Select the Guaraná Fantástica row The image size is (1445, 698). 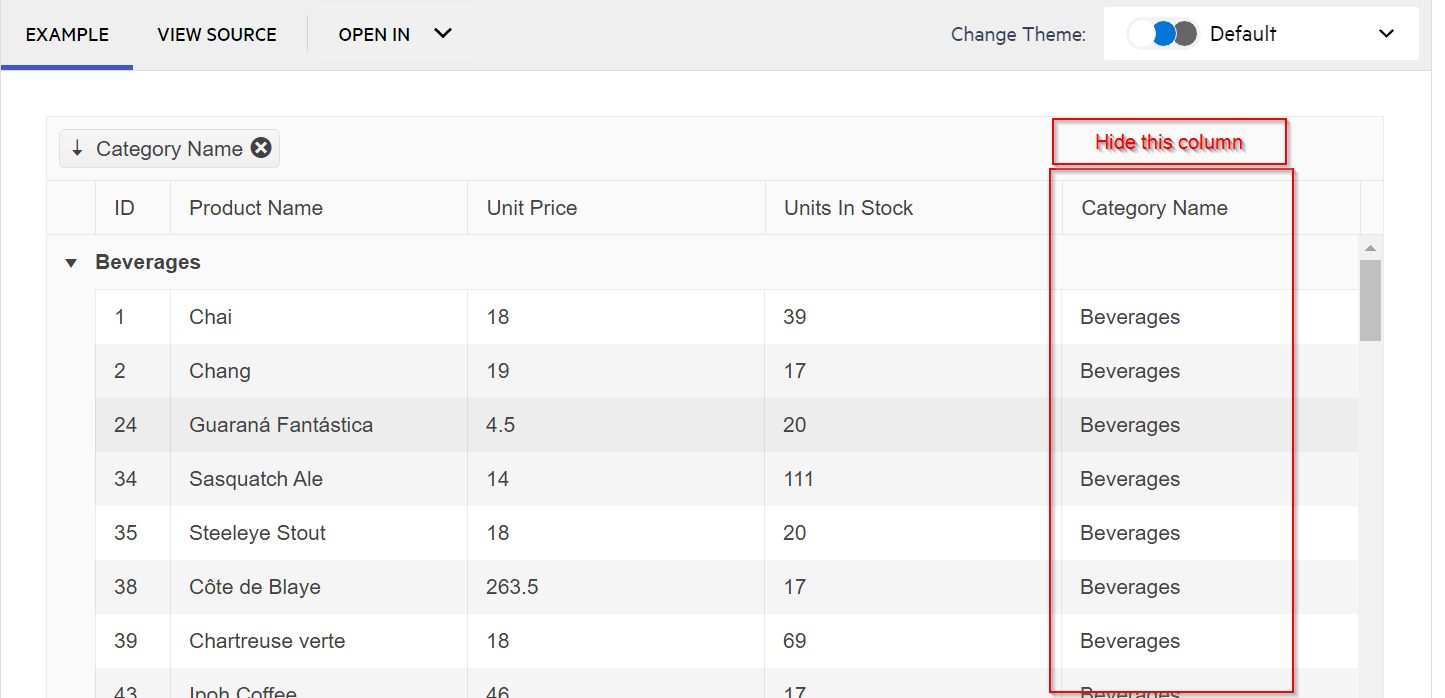pos(281,425)
